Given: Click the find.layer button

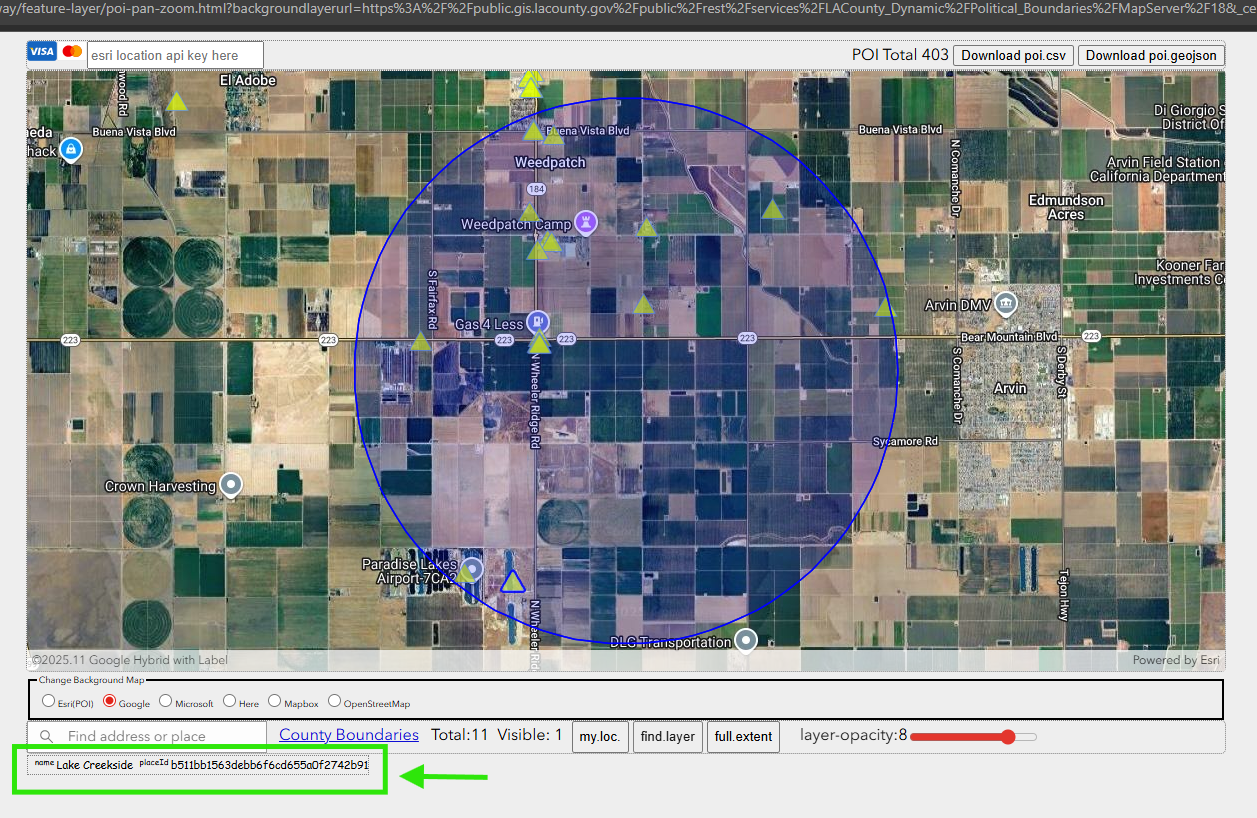Looking at the screenshot, I should click(x=667, y=737).
